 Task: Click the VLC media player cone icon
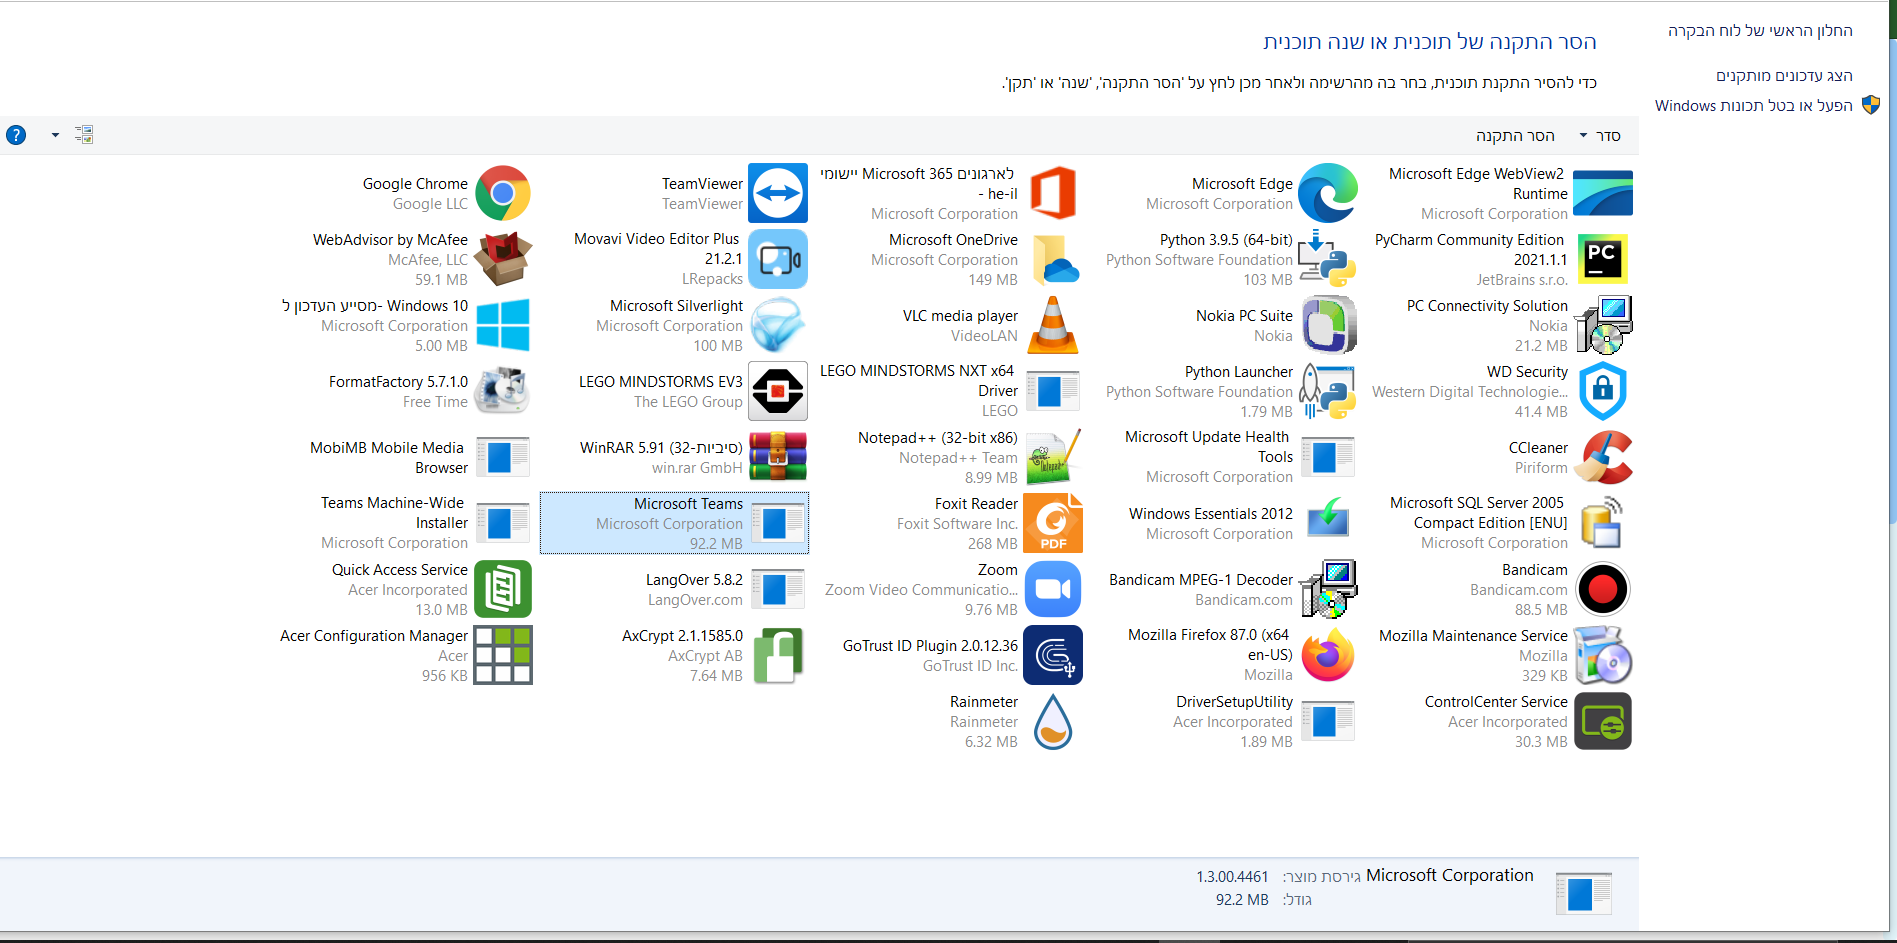(1053, 325)
